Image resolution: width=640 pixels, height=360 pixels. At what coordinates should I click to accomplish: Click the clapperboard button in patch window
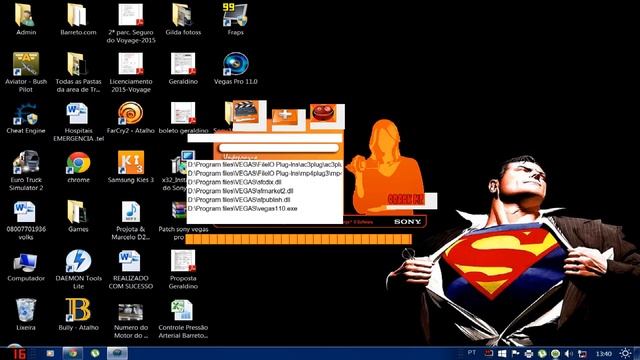coord(246,112)
